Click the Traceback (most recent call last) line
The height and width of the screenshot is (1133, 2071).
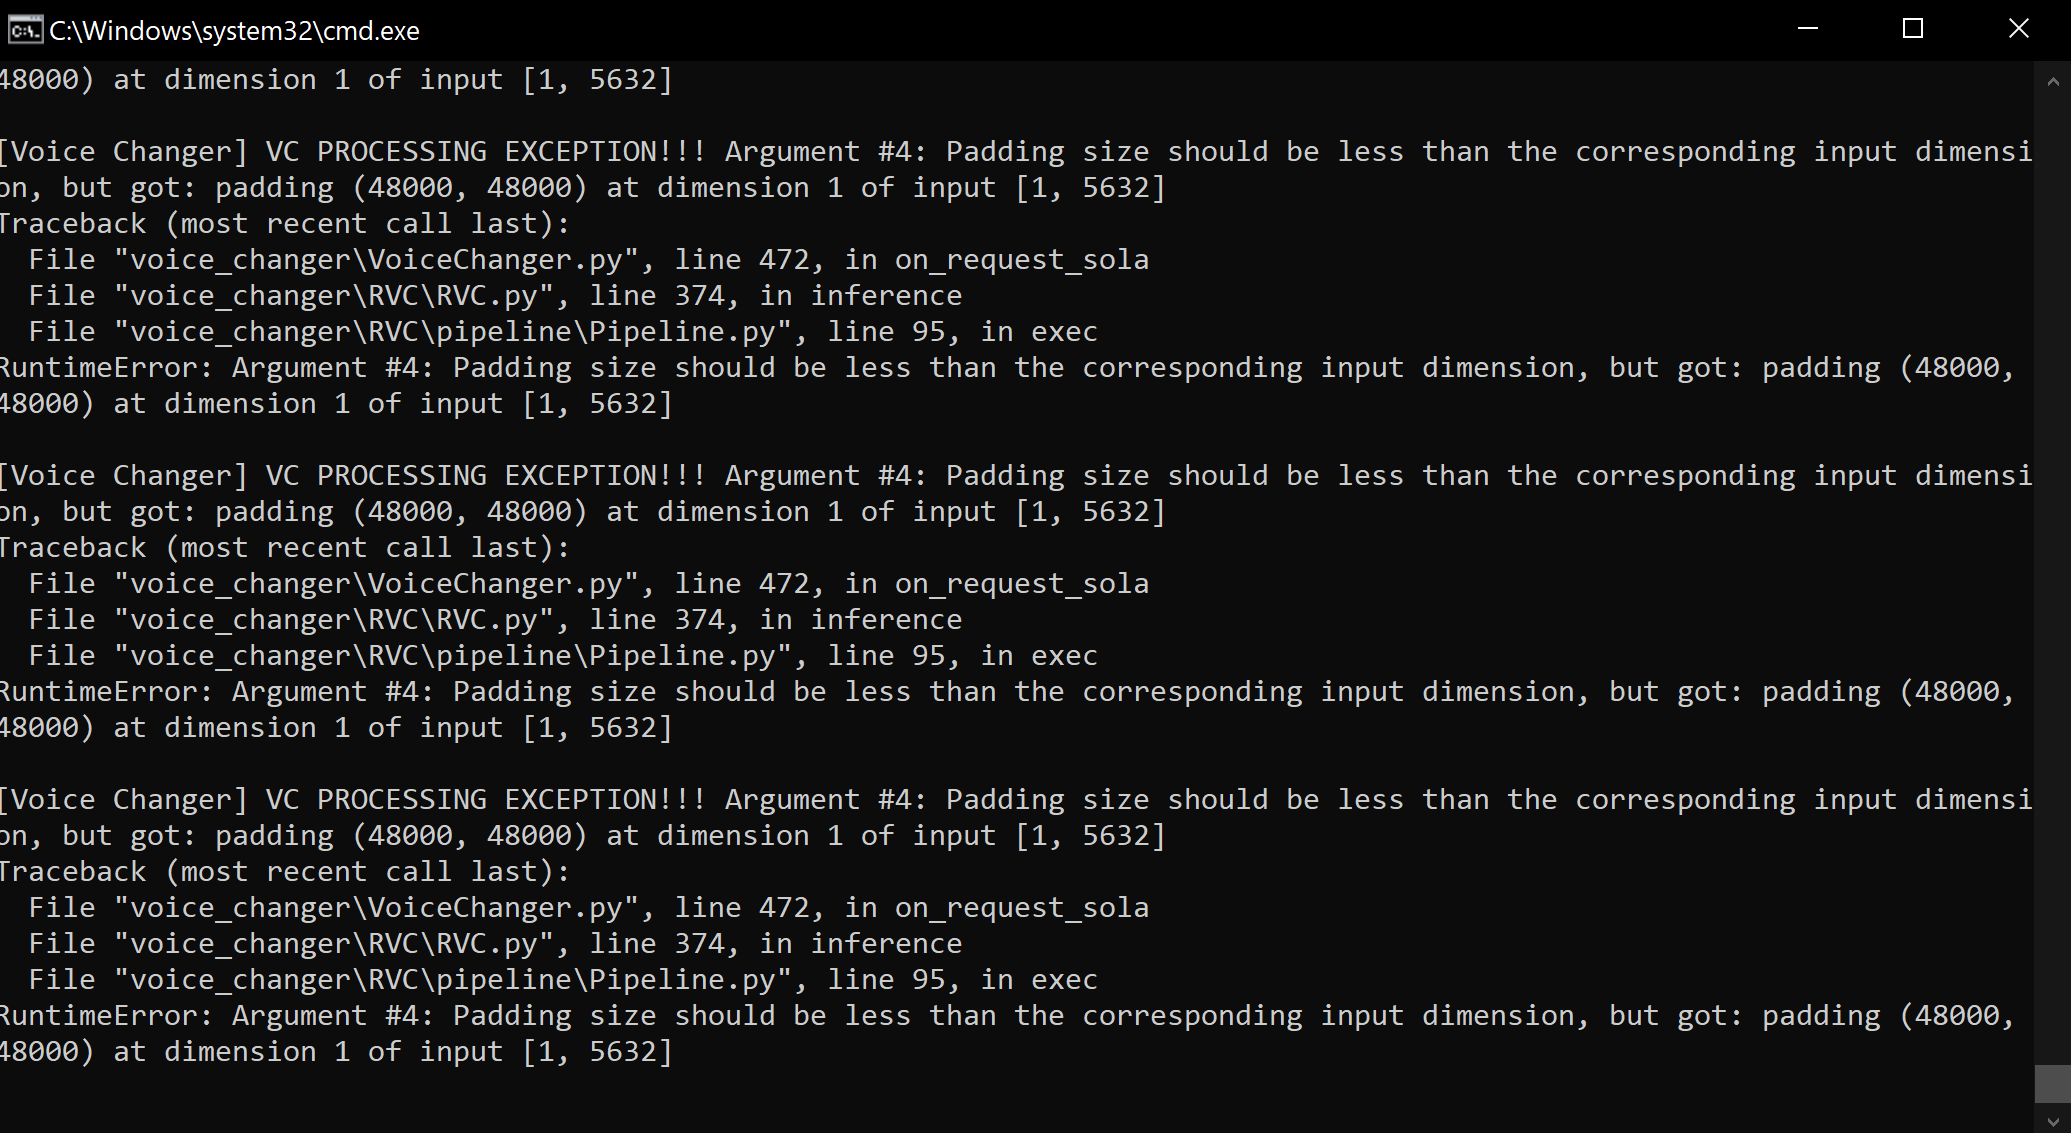[285, 222]
